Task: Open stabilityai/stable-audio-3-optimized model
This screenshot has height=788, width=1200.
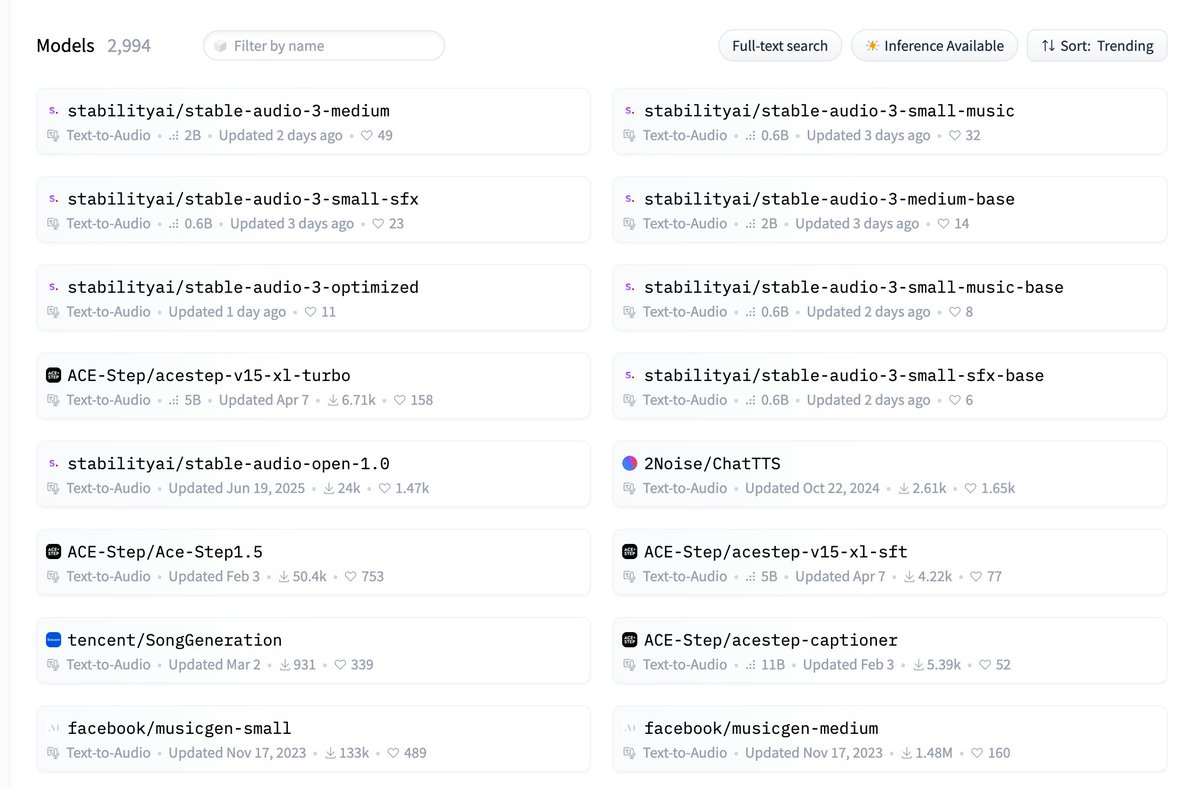Action: (313, 298)
